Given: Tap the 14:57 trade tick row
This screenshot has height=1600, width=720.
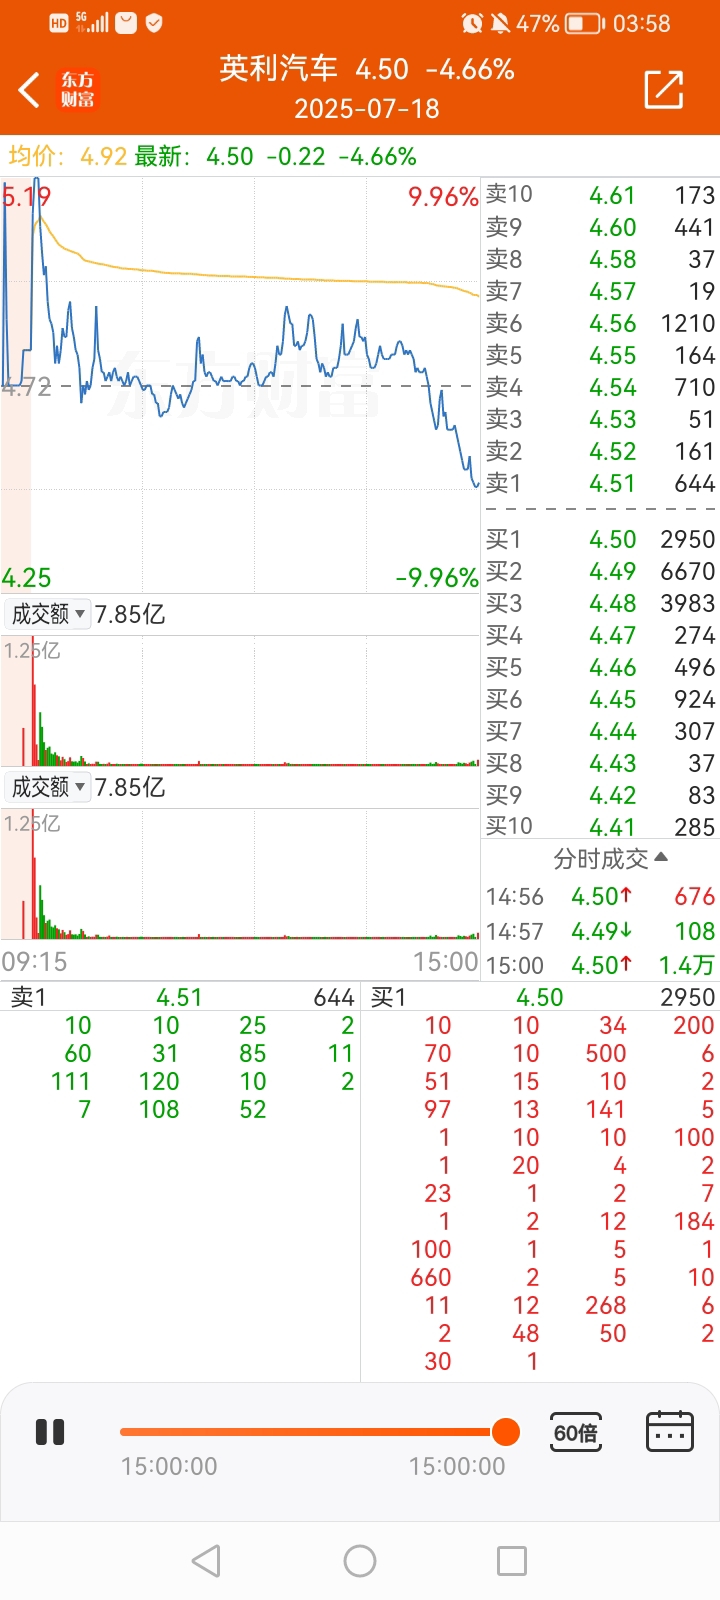Looking at the screenshot, I should click(600, 931).
